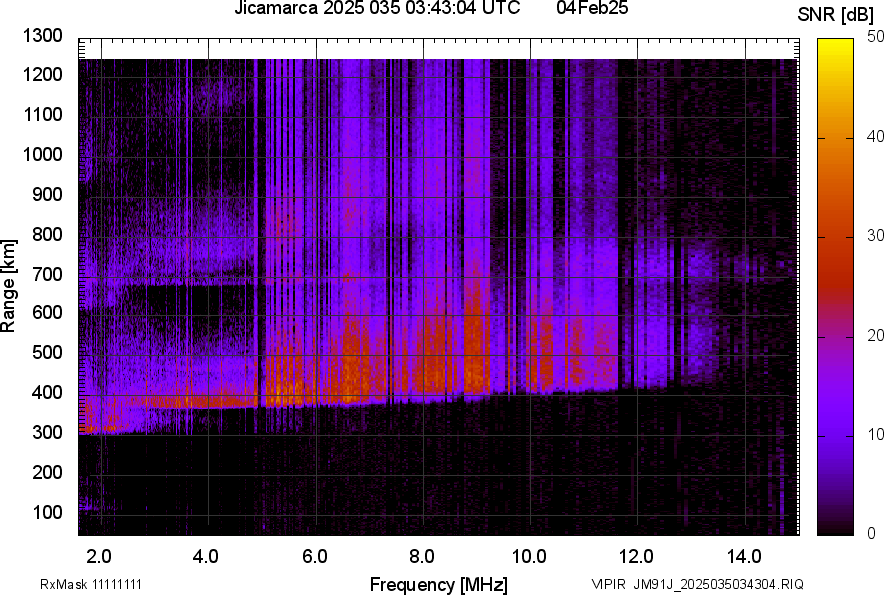Image resolution: width=884 pixels, height=595 pixels.
Task: Click the 30 tick label on the colorbar
Action: coord(876,236)
